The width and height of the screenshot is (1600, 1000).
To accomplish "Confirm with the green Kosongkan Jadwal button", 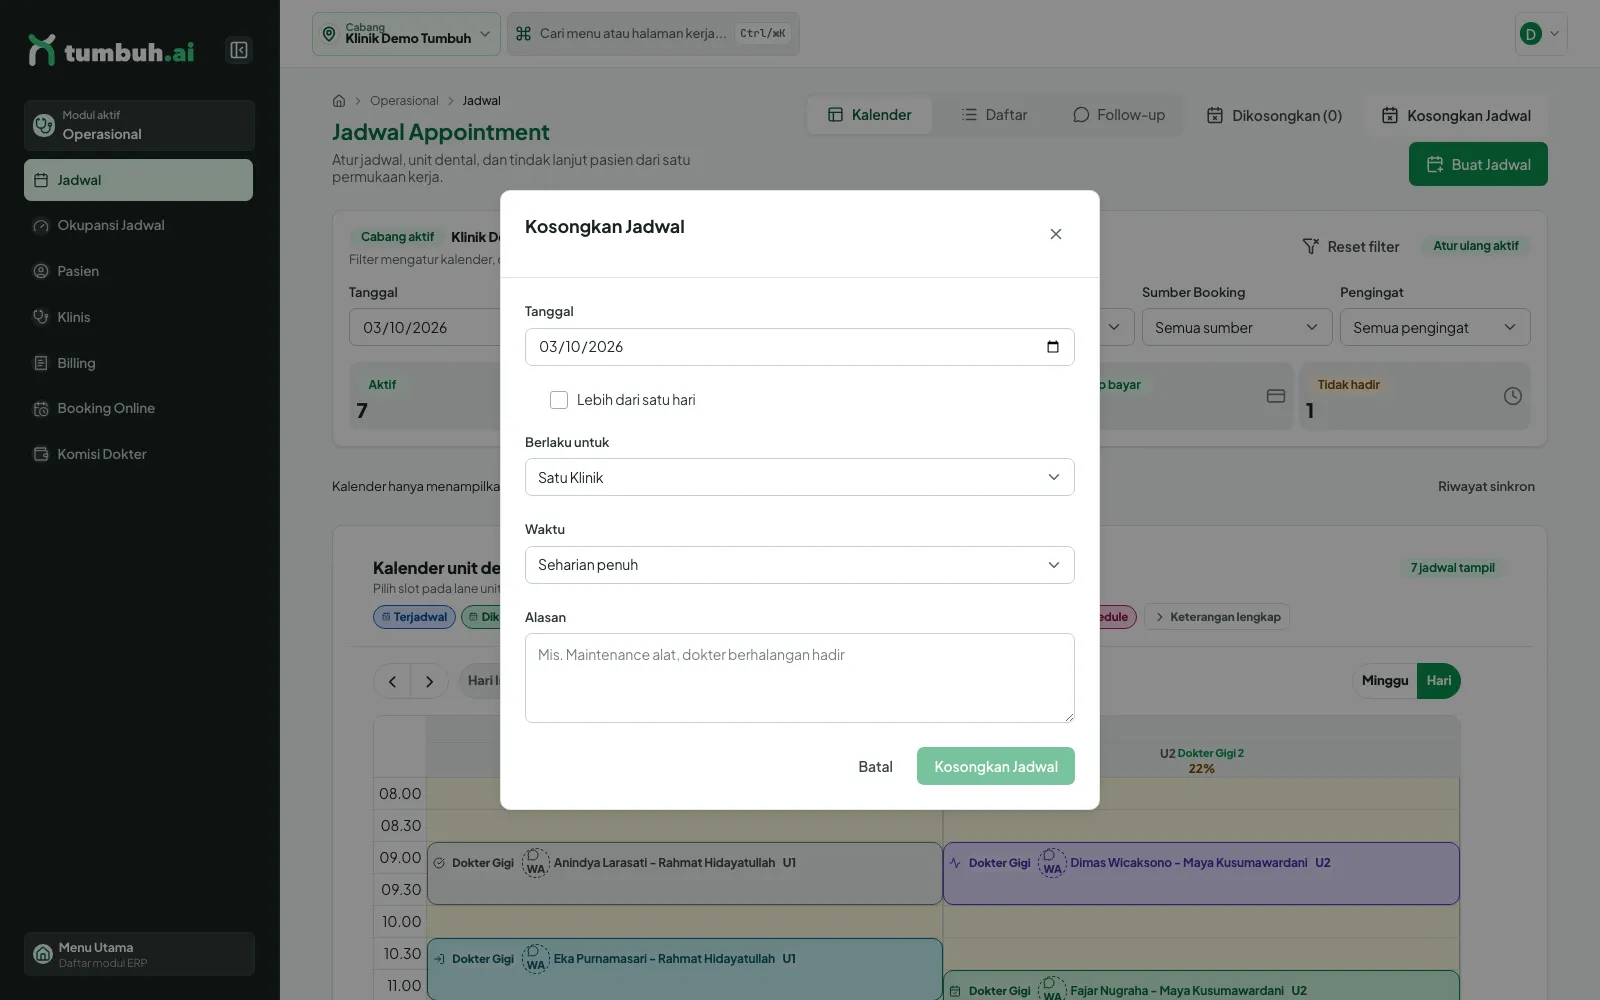I will point(995,766).
